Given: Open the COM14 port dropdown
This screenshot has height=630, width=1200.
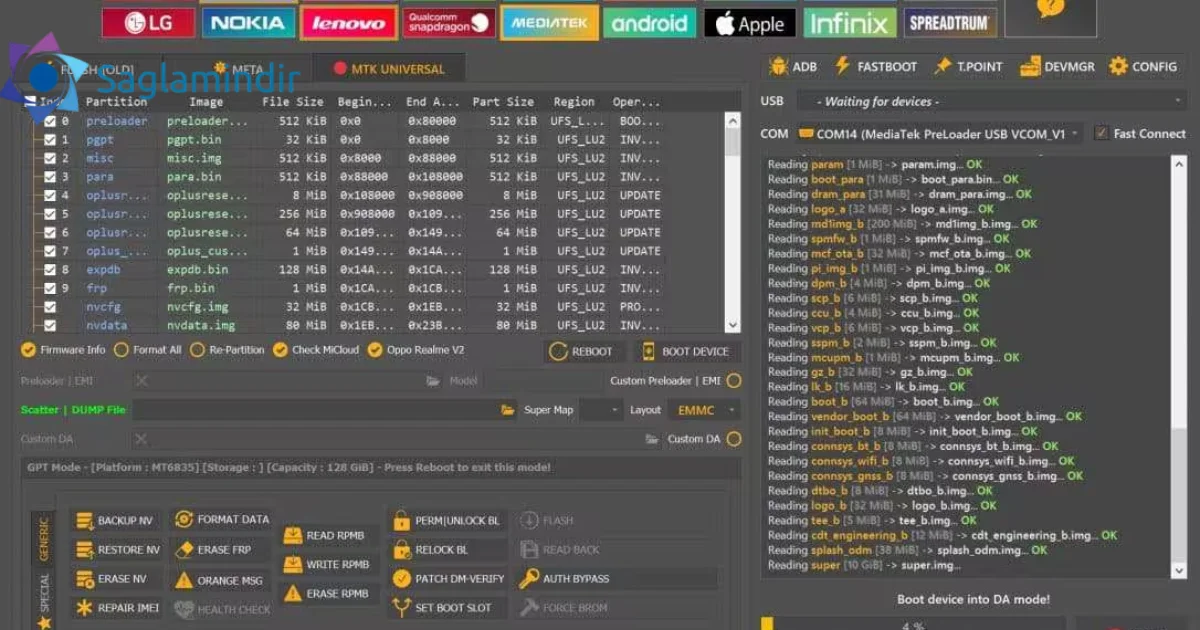Looking at the screenshot, I should (x=940, y=133).
